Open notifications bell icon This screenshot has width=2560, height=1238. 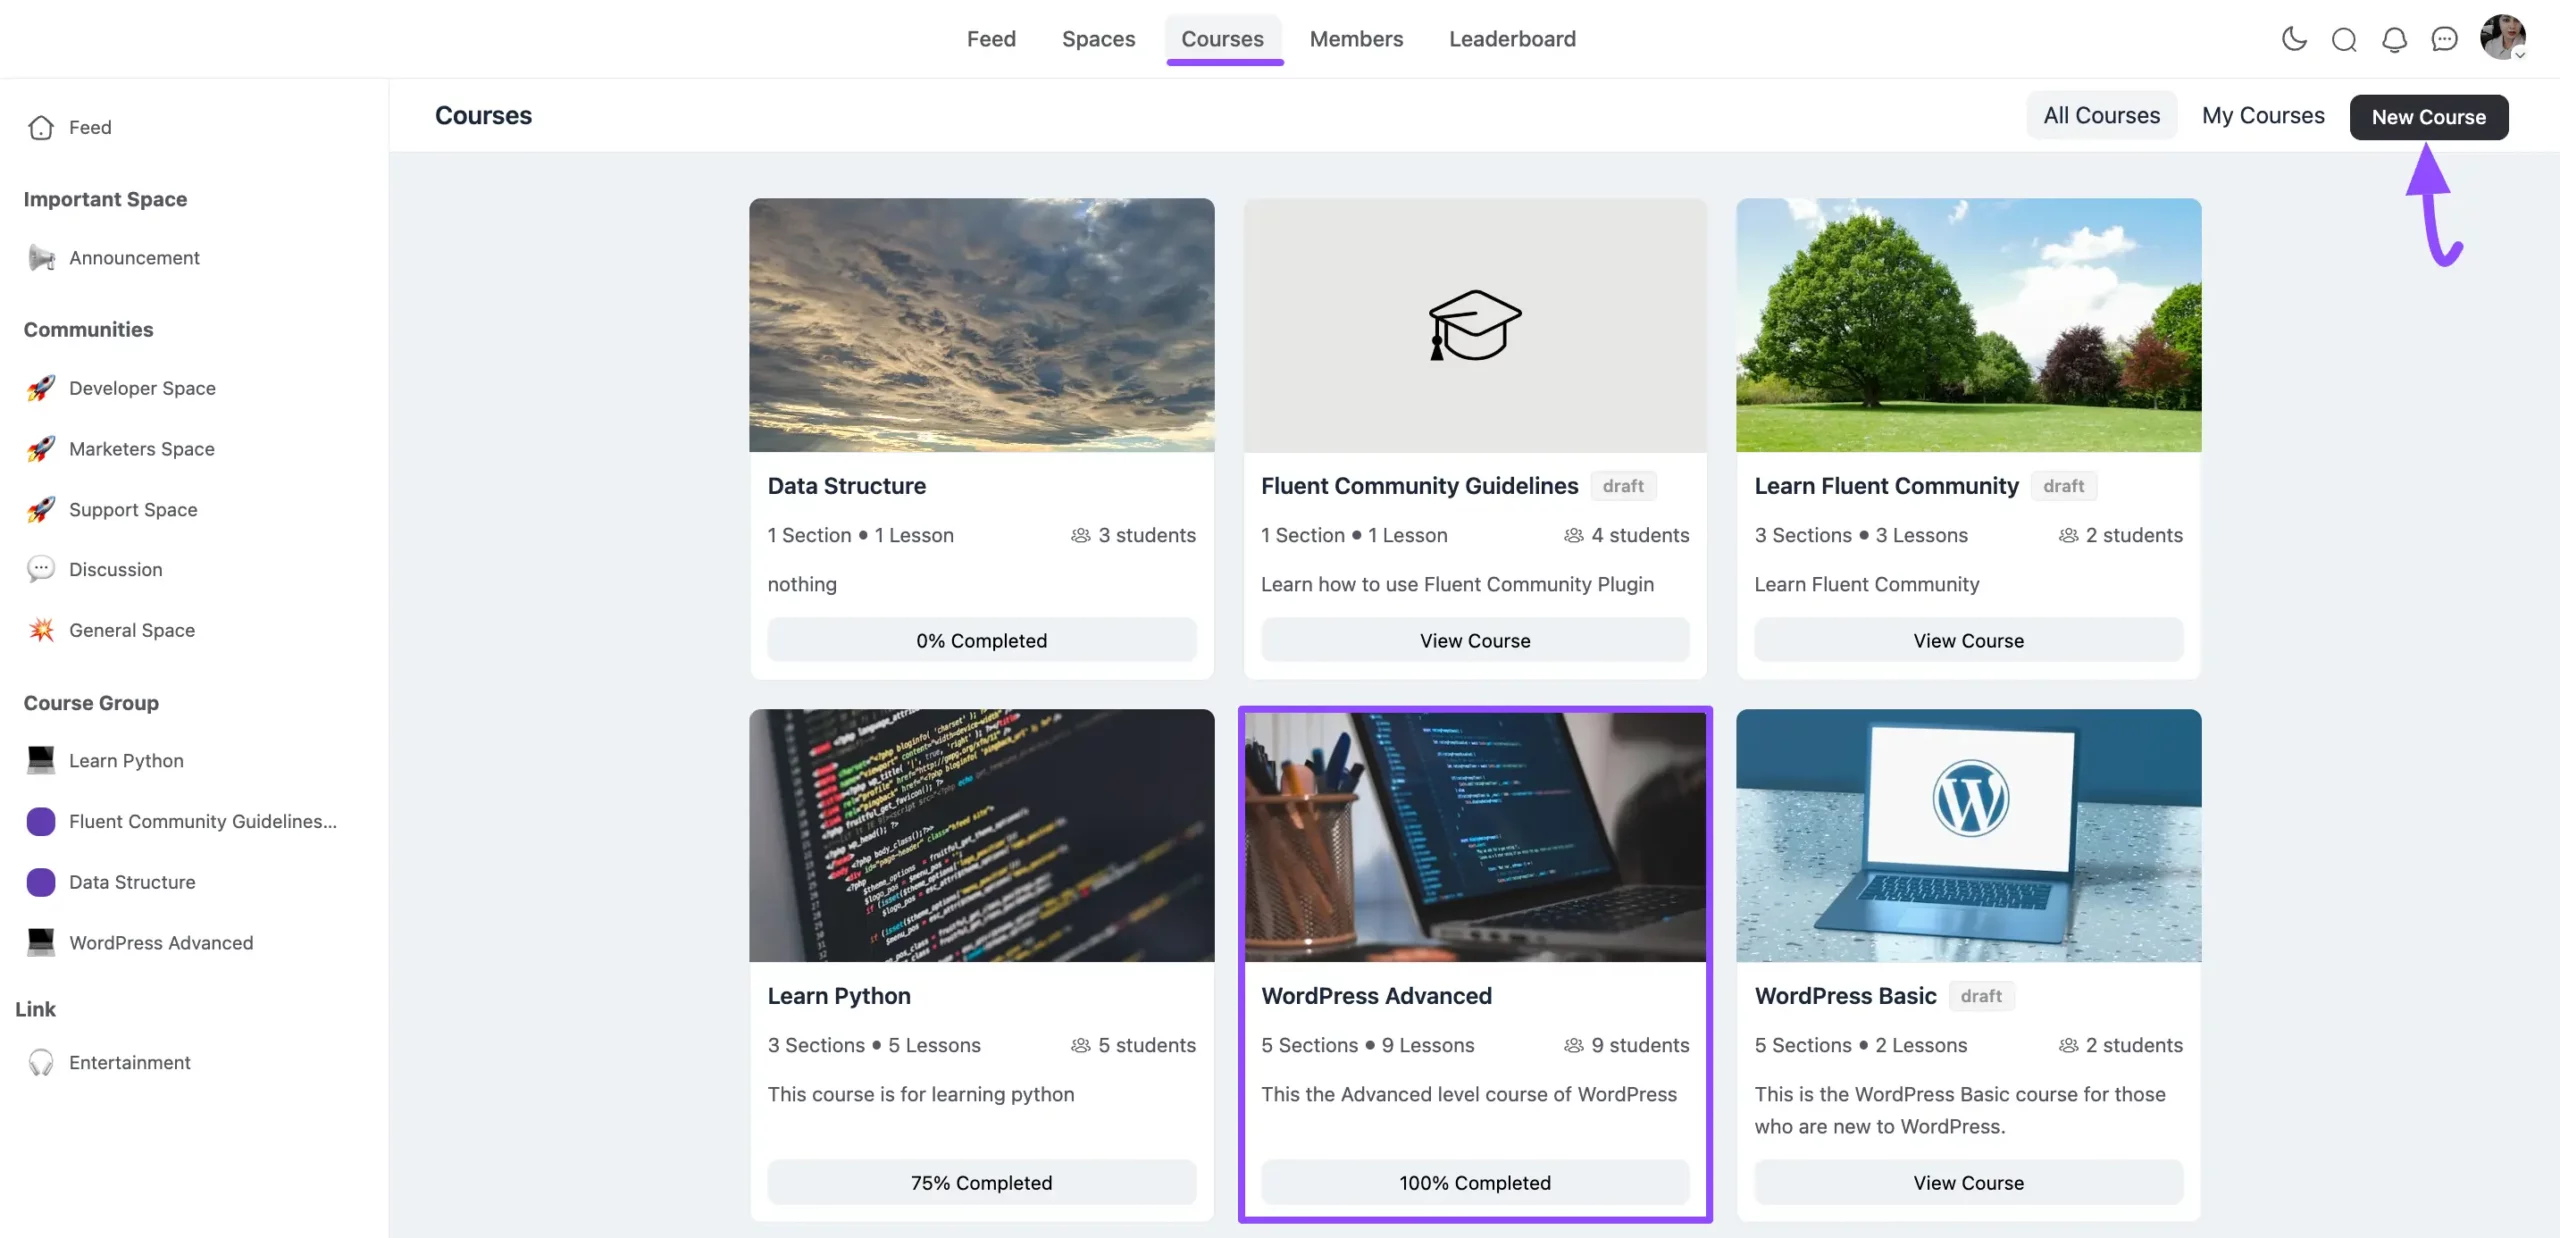2394,39
